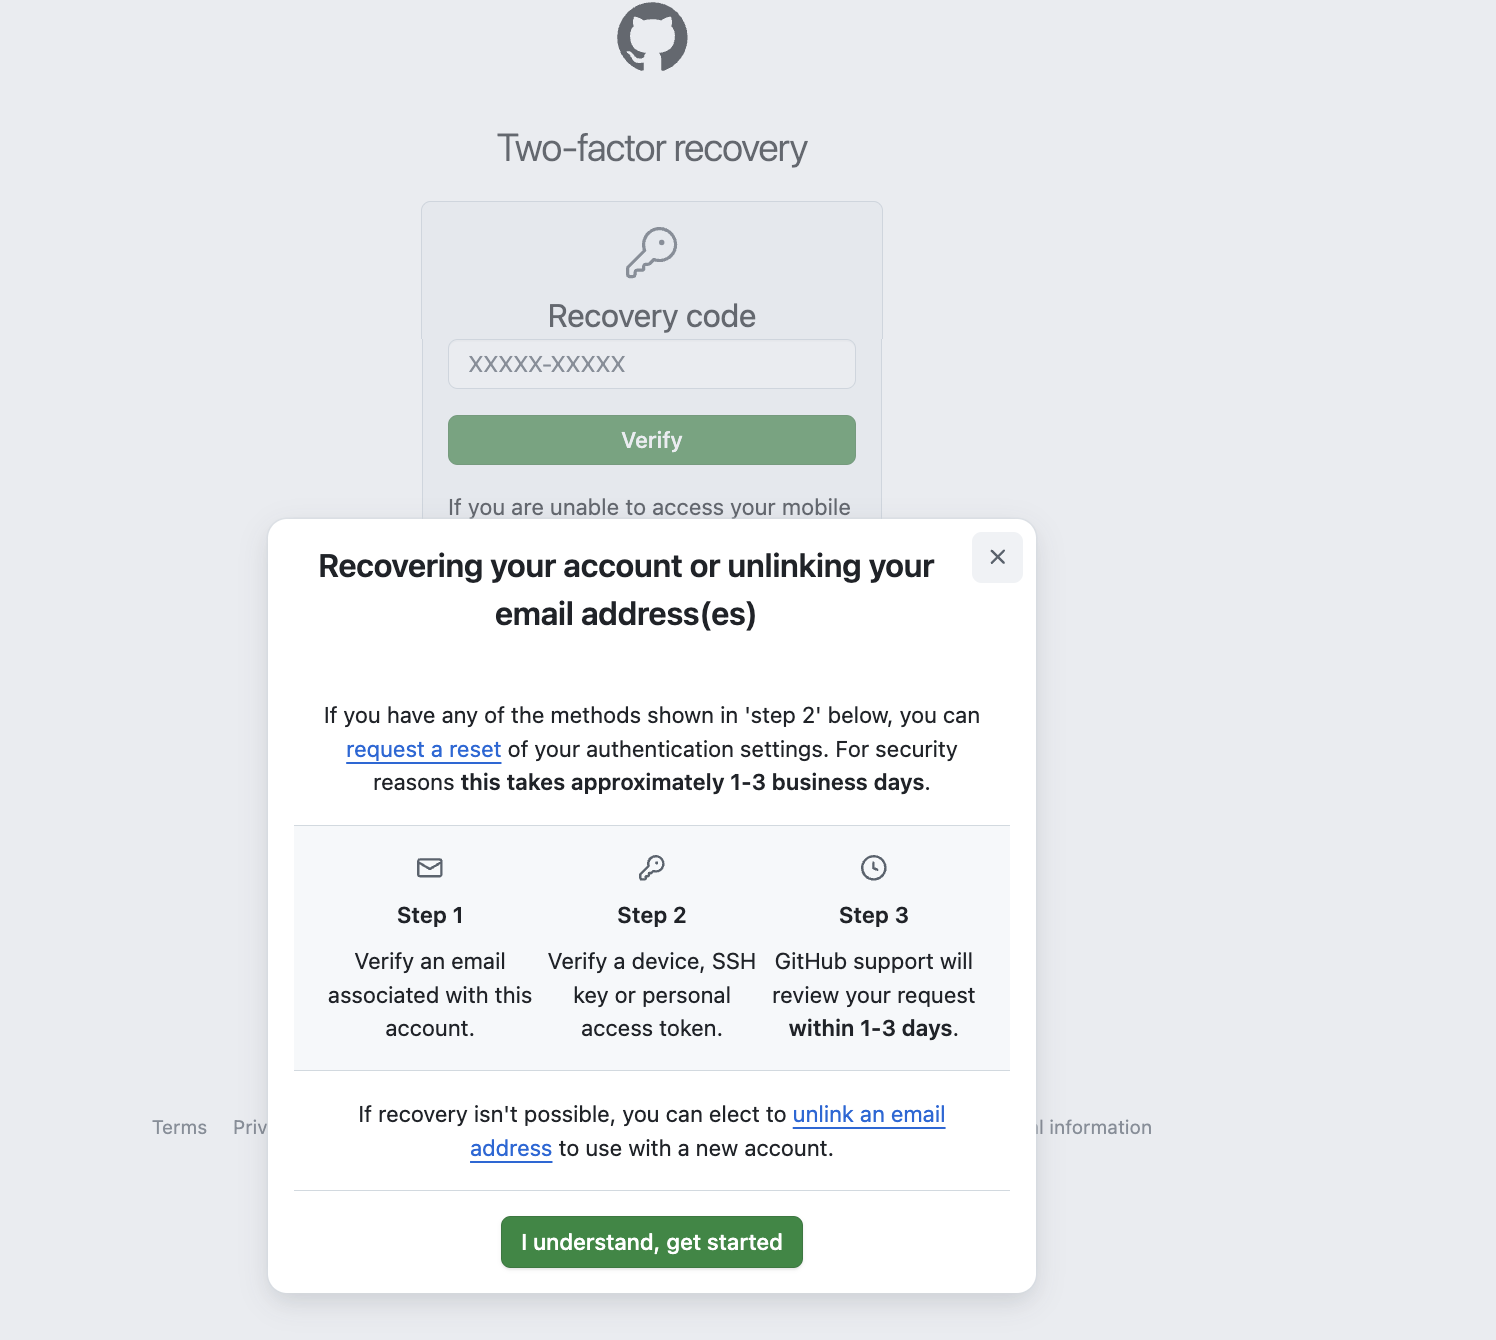Select the clock icon for Step 3
Screen dimensions: 1496x1340
[x=874, y=868]
